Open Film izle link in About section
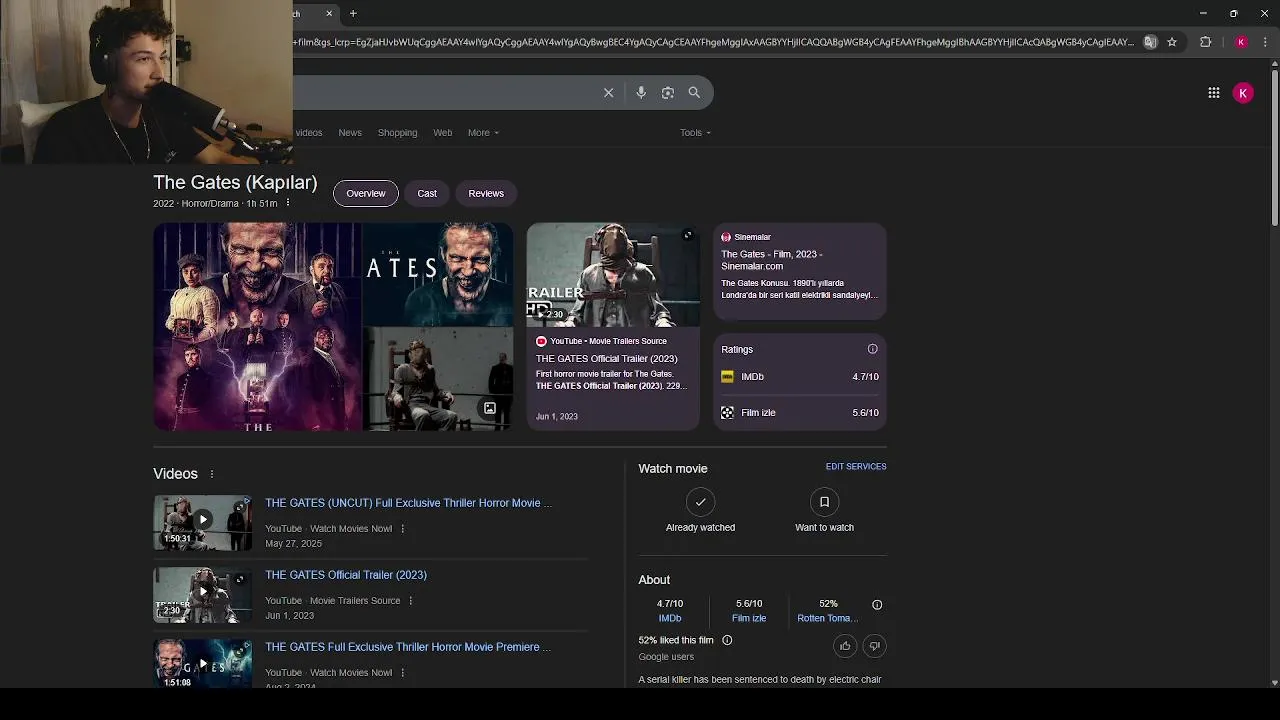Image resolution: width=1280 pixels, height=720 pixels. pos(749,618)
